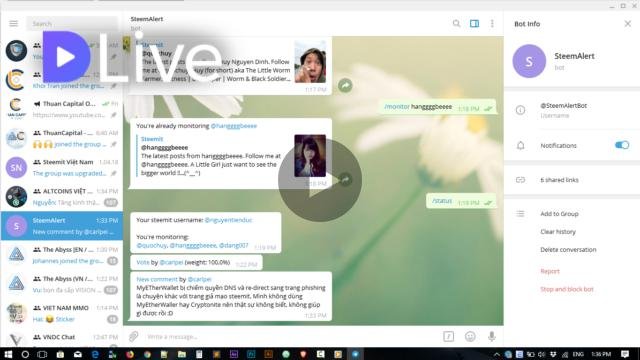
Task: Open the VIET NAM MMO chat
Action: coord(62,313)
